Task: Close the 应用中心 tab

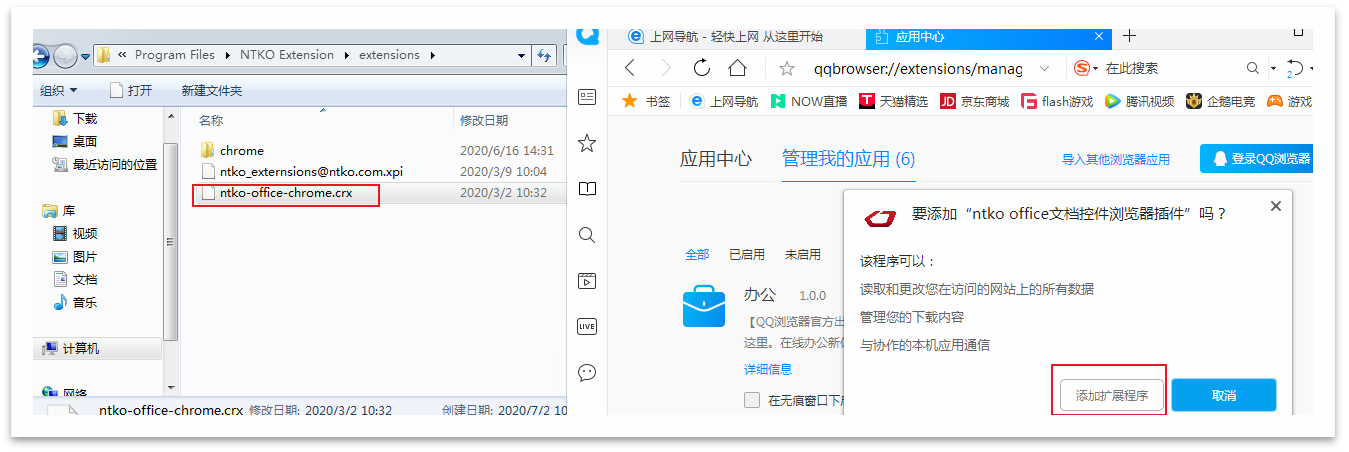Action: point(1098,36)
